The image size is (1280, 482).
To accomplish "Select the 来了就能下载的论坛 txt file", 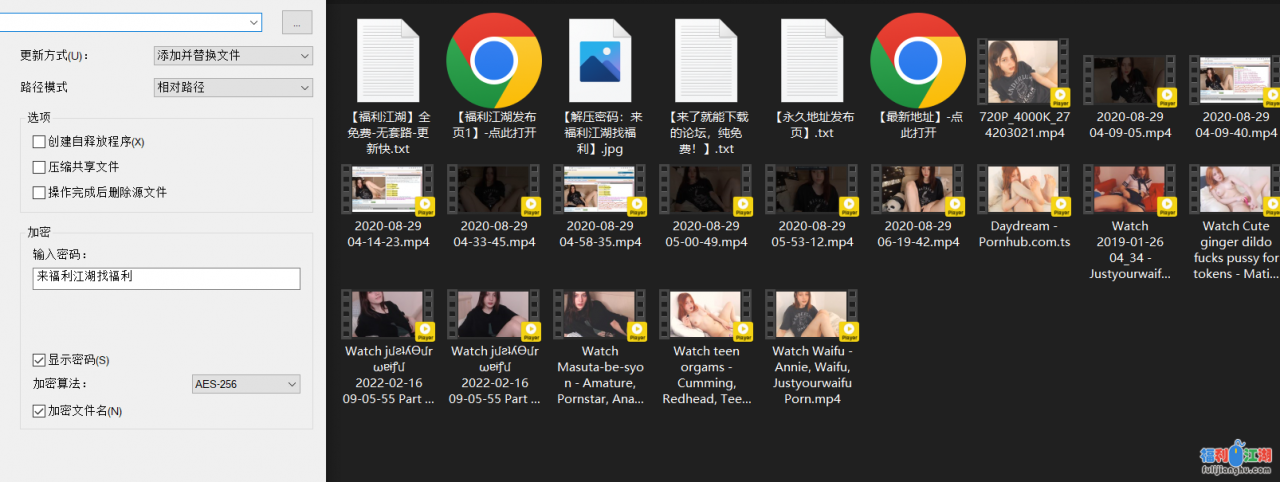I will click(706, 61).
